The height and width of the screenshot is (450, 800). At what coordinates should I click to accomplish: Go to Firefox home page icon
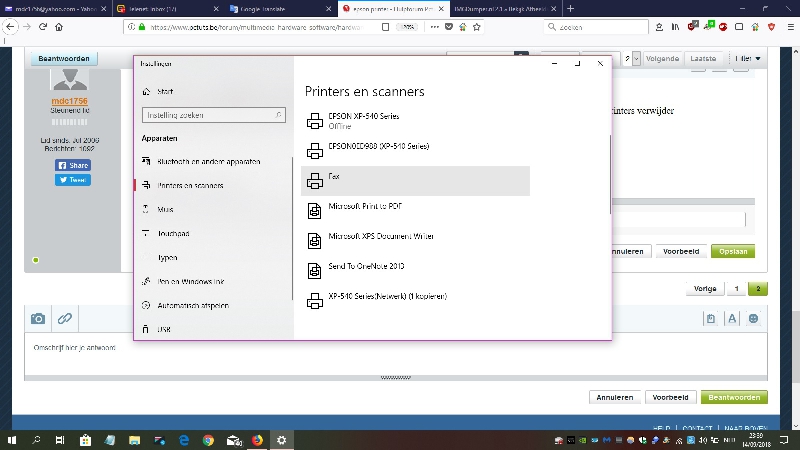[59, 27]
